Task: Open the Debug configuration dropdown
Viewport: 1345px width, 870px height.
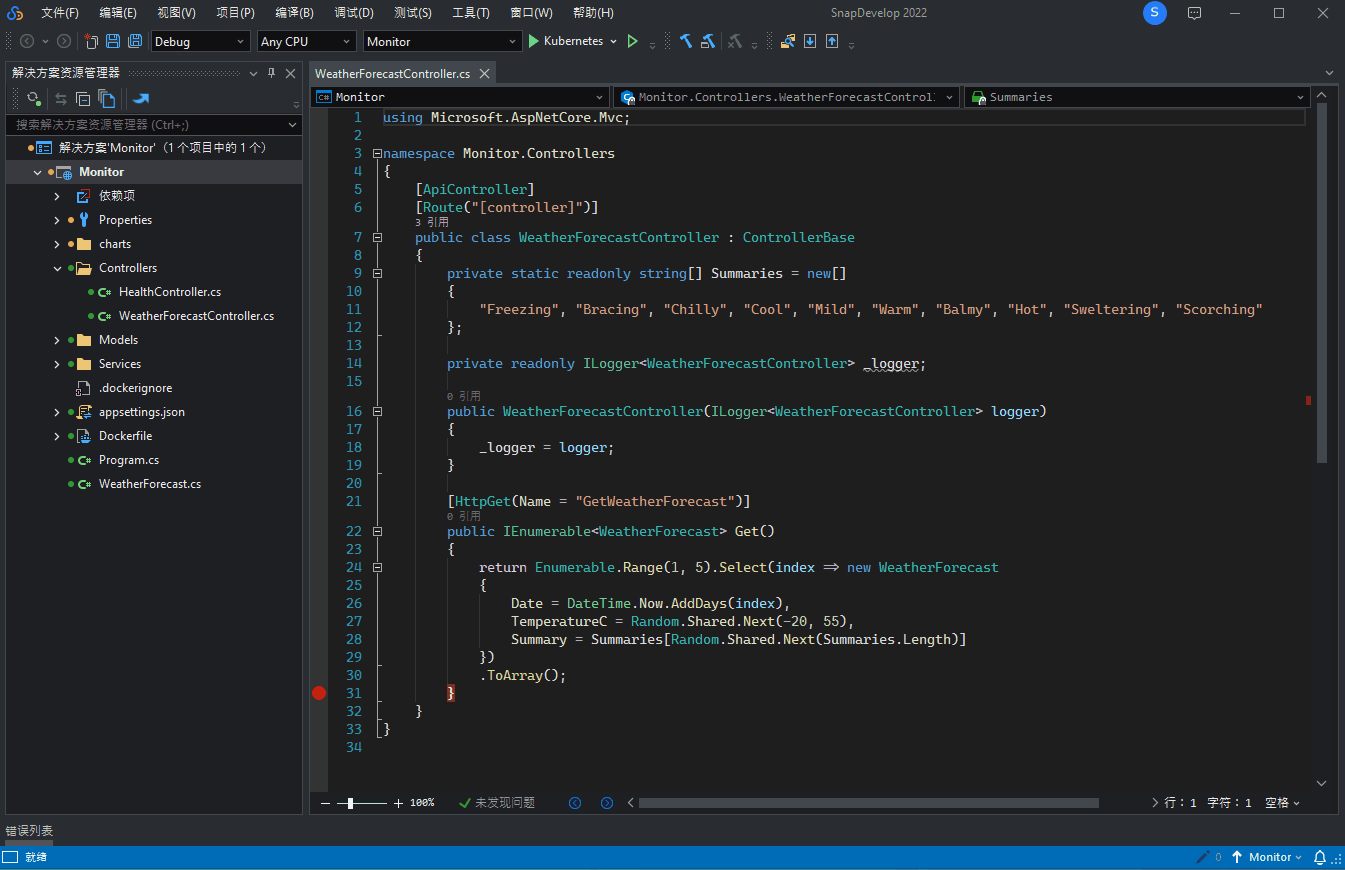Action: point(200,42)
